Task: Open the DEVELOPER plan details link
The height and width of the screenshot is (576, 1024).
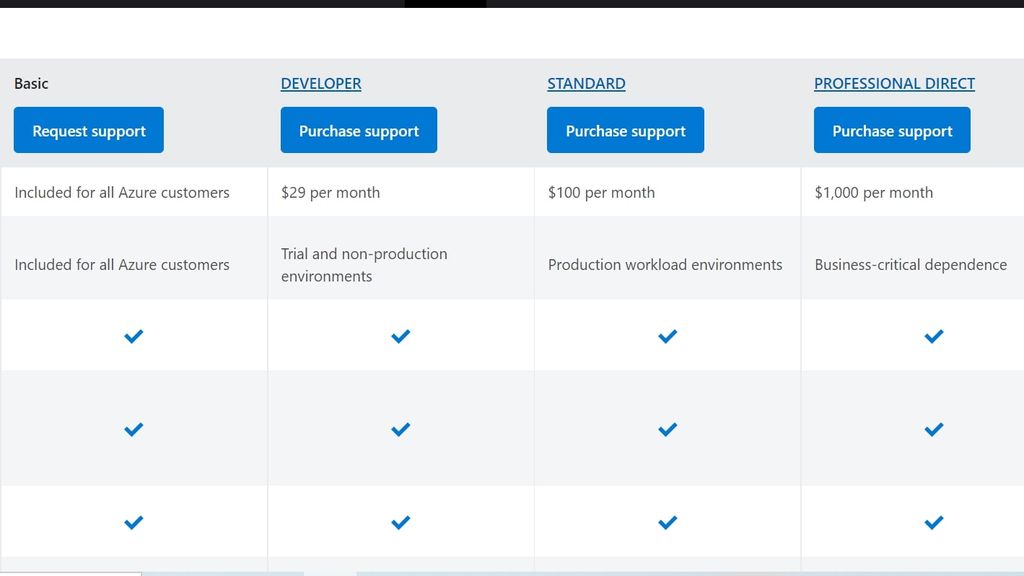Action: [x=320, y=83]
